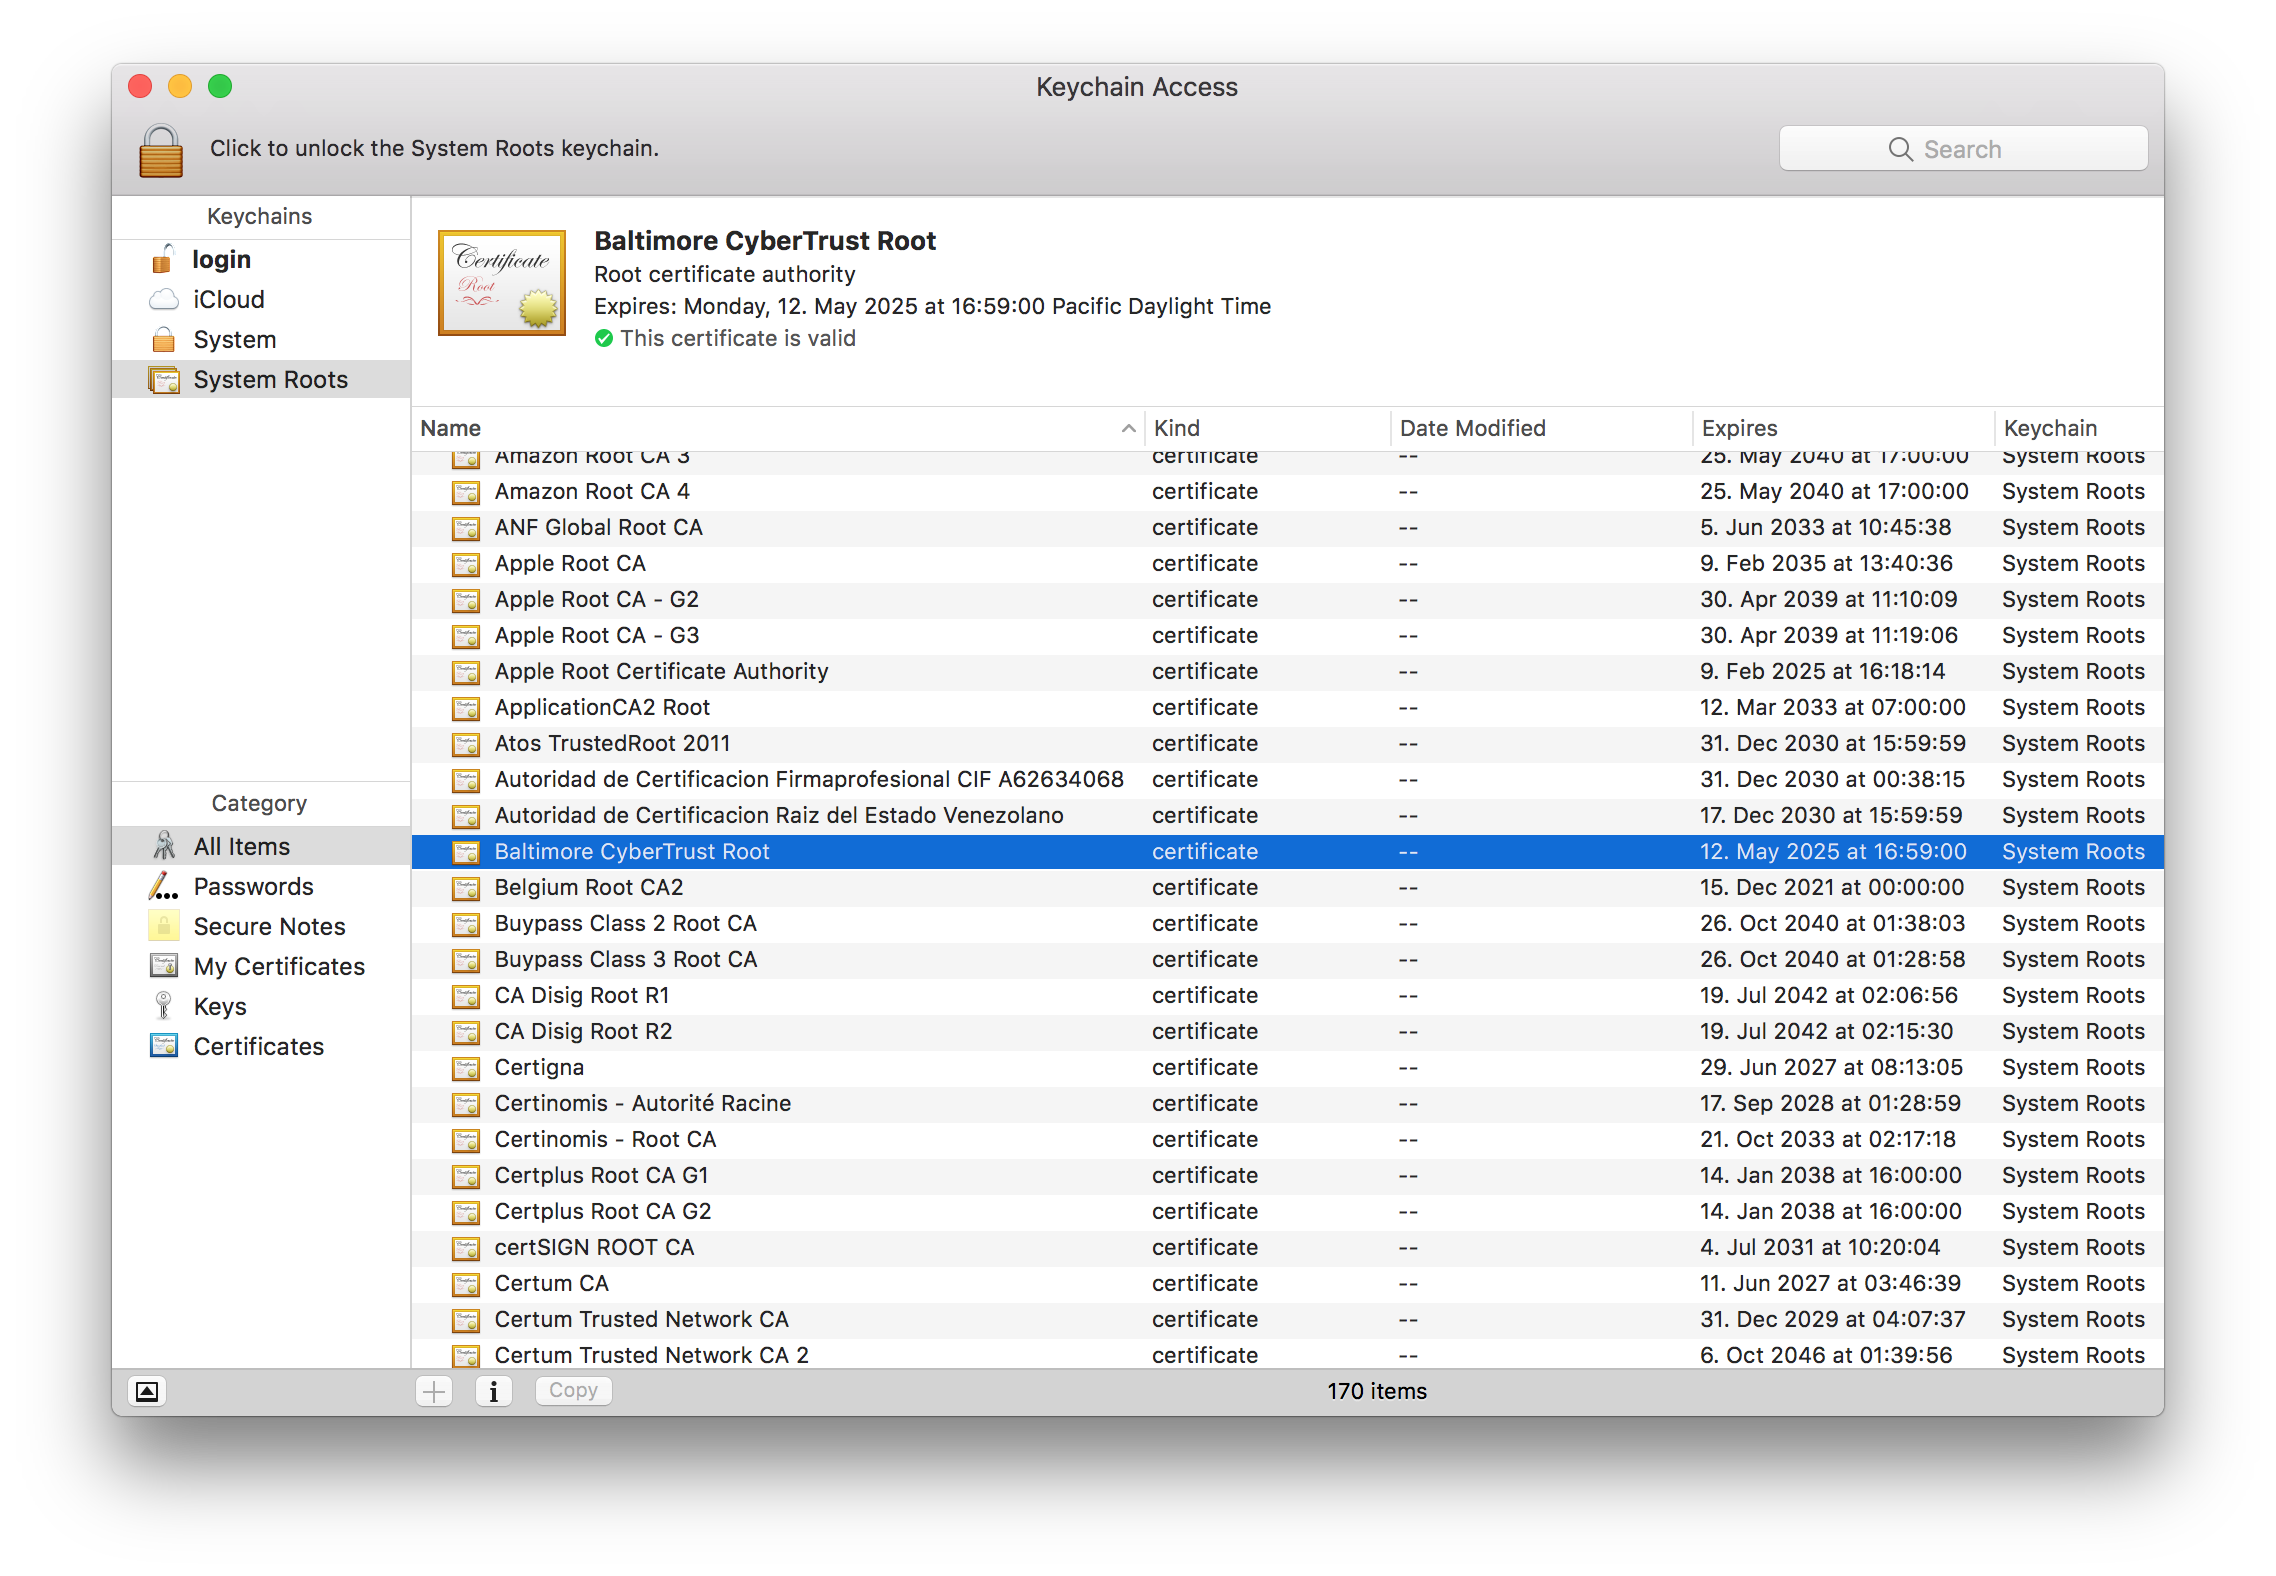
Task: Click the info button
Action: coord(493,1392)
